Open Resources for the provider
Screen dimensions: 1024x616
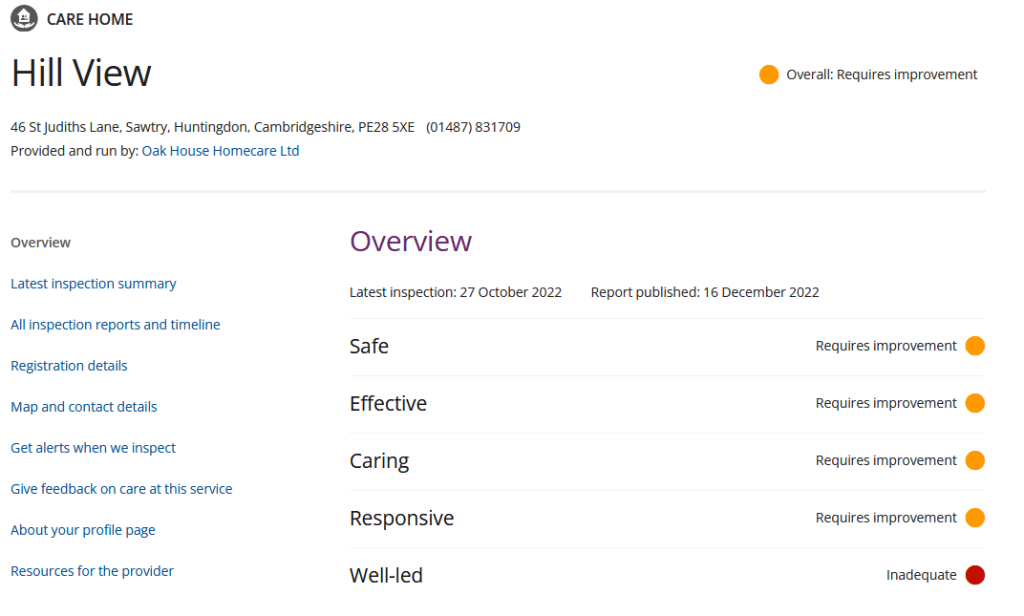[92, 571]
